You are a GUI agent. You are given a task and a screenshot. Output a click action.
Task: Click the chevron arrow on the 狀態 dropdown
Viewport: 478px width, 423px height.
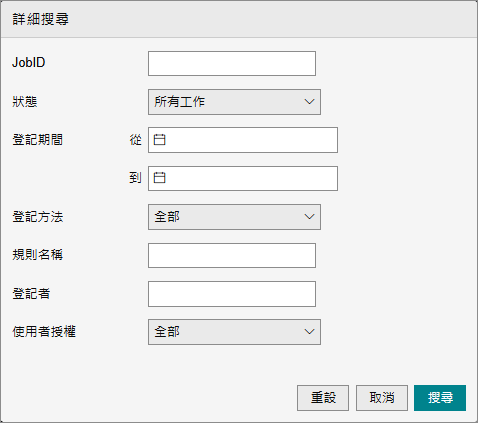pos(309,102)
